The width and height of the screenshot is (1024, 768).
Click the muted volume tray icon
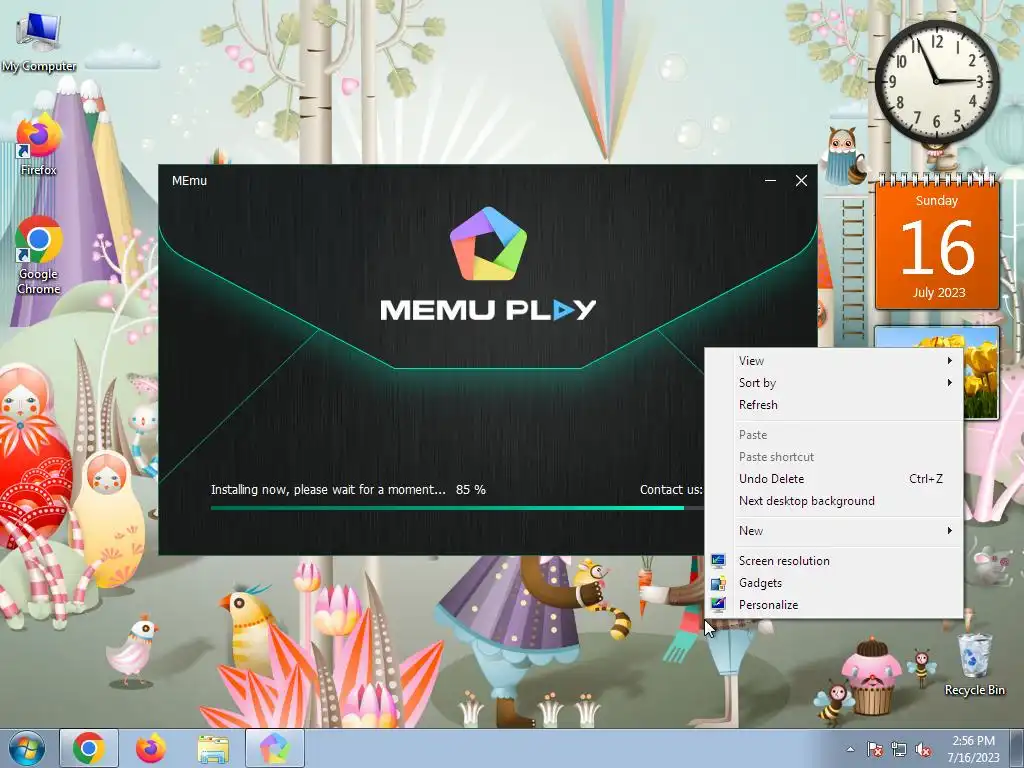923,750
